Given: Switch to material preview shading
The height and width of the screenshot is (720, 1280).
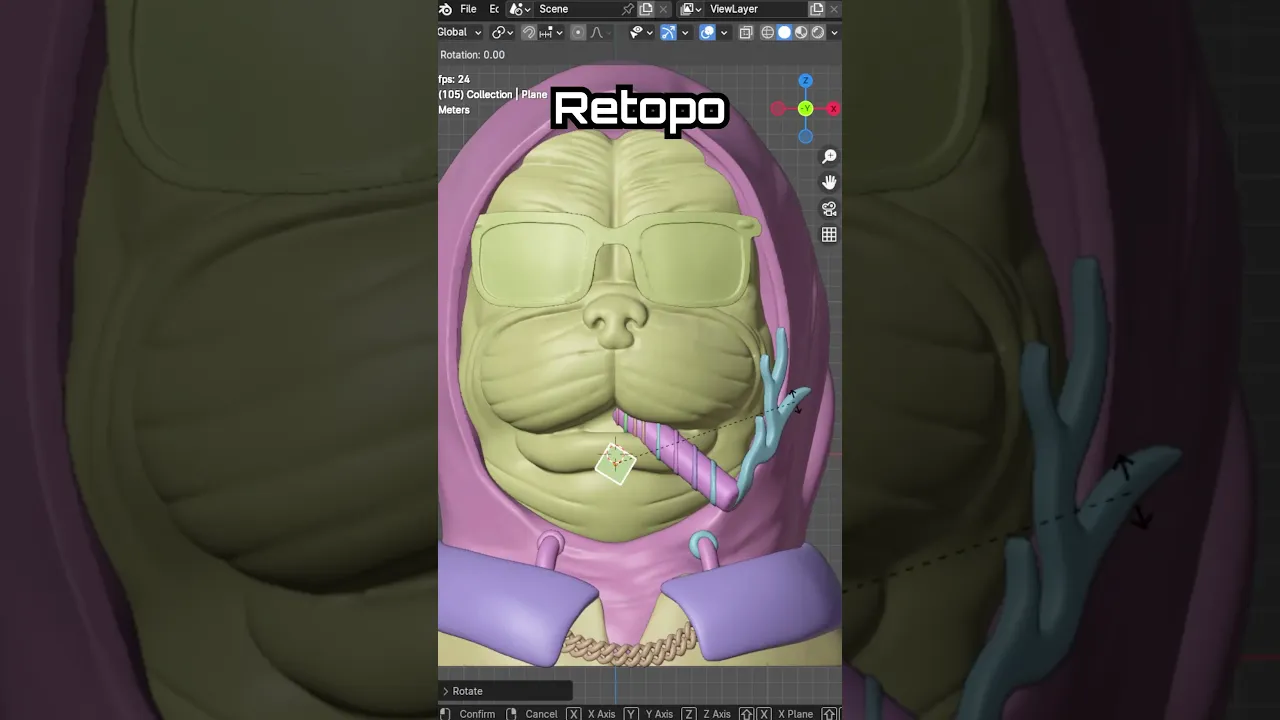Looking at the screenshot, I should click(x=801, y=32).
